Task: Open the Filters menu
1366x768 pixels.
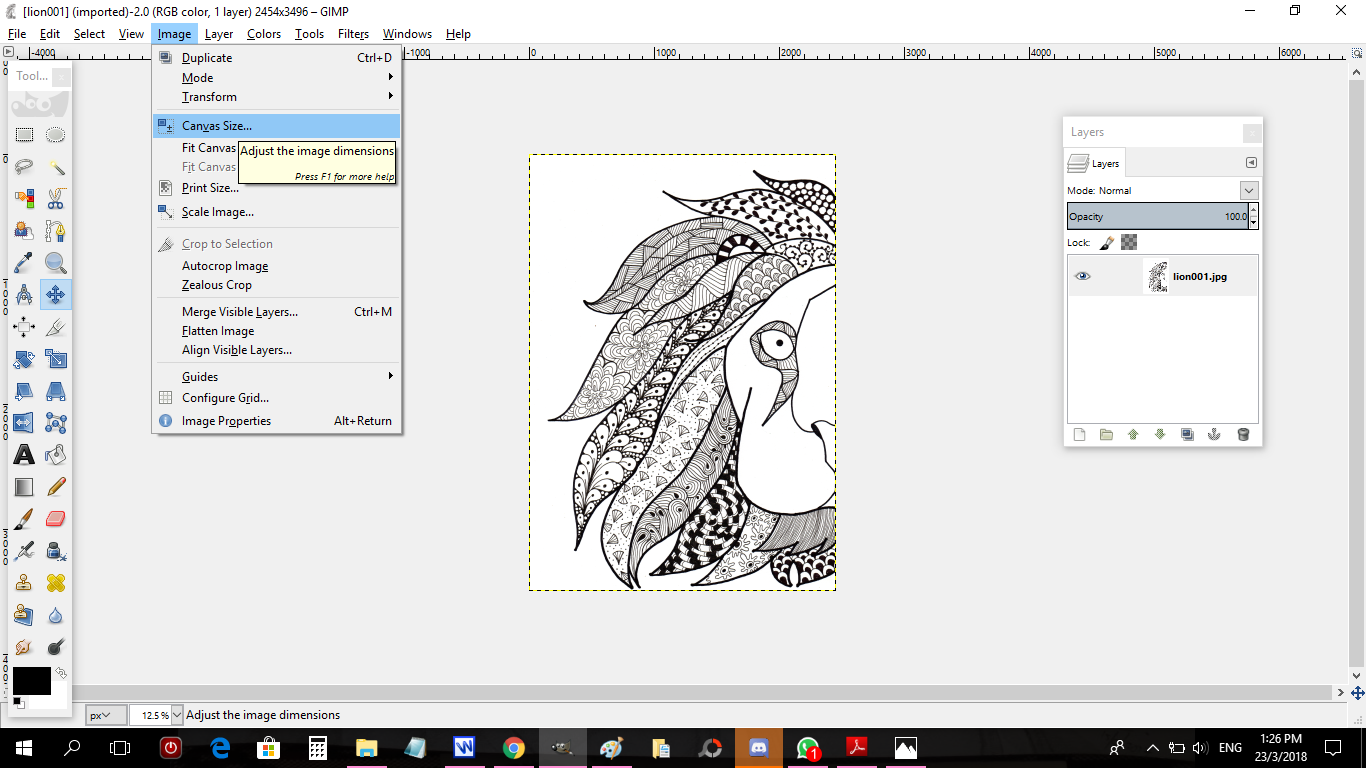Action: click(353, 34)
